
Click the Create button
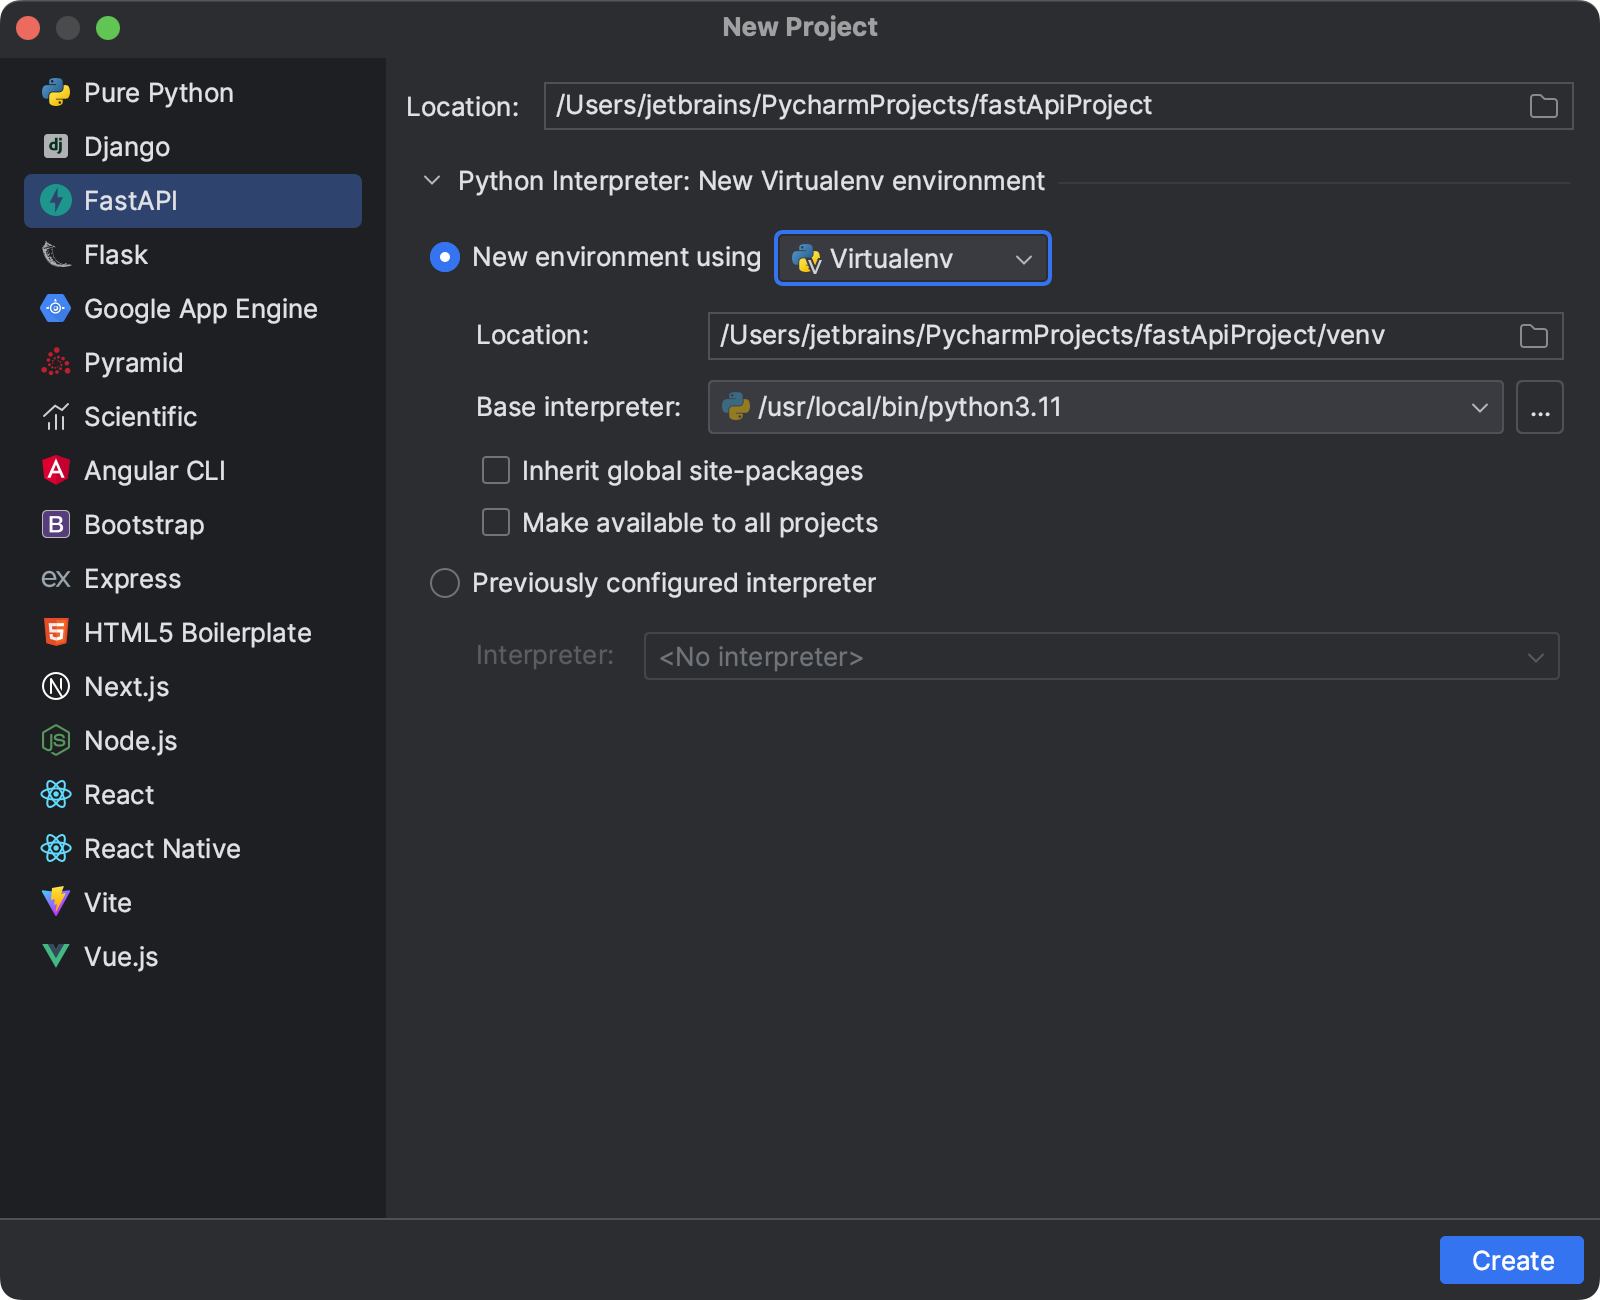click(x=1510, y=1260)
